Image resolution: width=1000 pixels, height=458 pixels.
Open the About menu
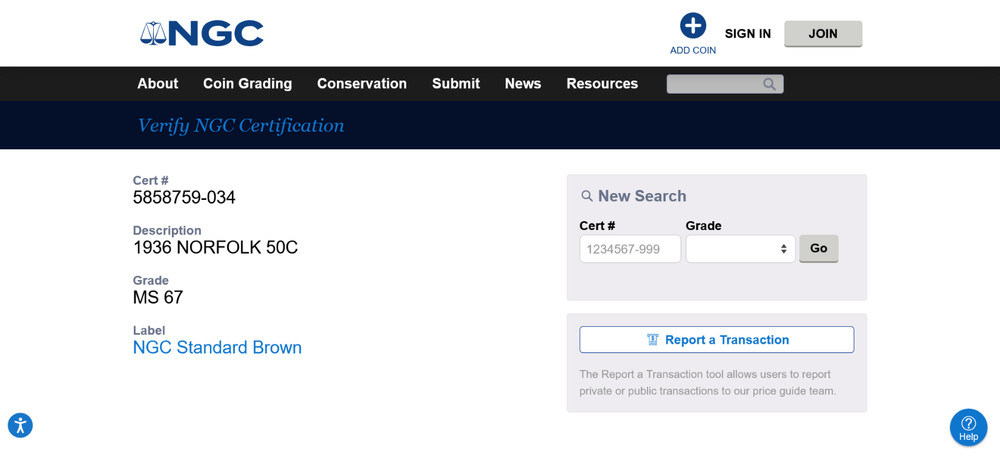pyautogui.click(x=158, y=84)
